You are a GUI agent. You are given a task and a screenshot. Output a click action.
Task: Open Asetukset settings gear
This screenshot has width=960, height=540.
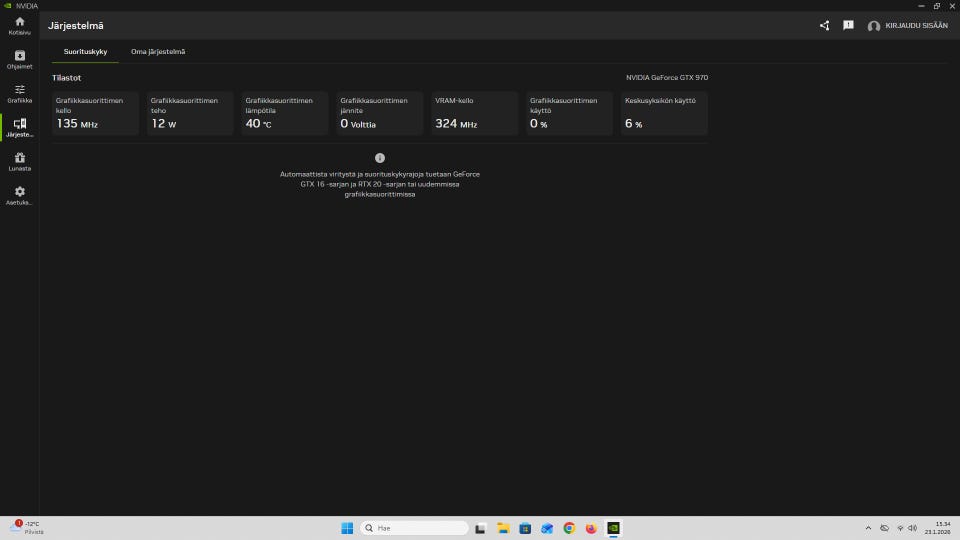click(19, 195)
